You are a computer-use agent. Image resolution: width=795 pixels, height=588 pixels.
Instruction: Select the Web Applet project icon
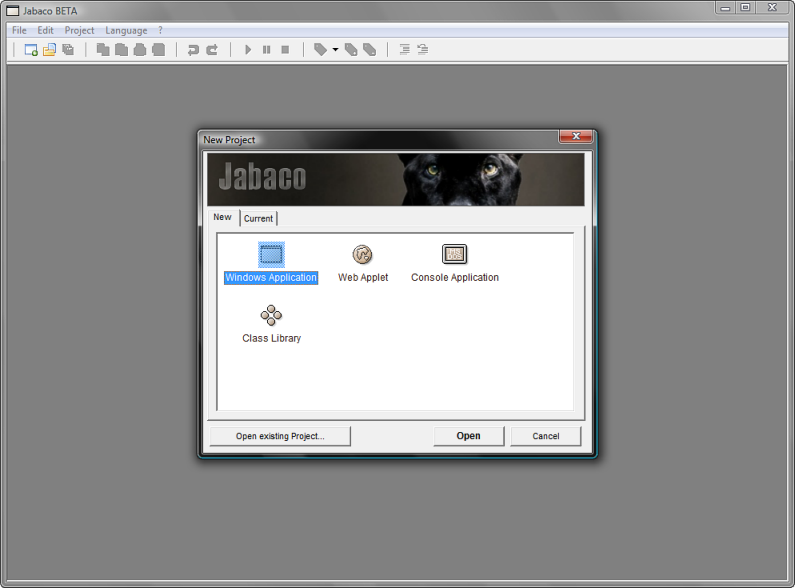point(363,254)
